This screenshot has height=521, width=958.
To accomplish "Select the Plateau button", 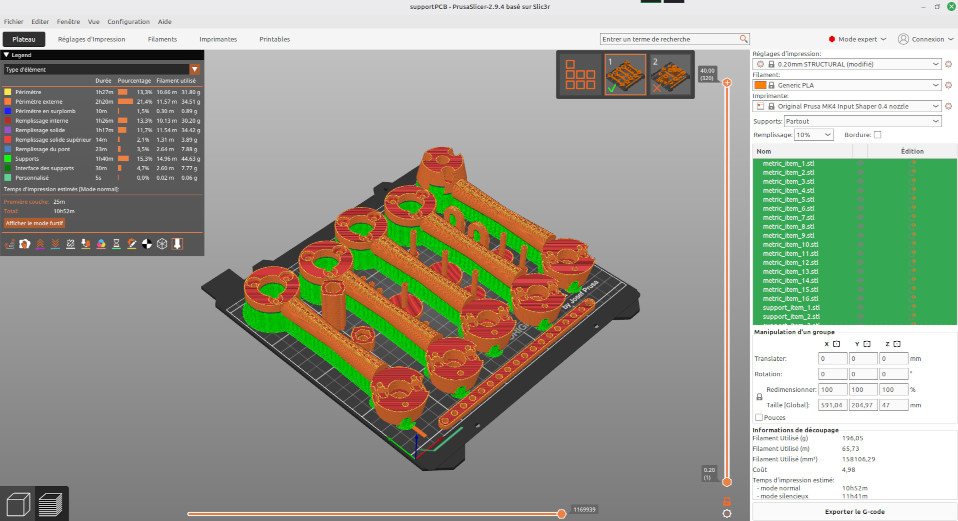I will tap(24, 39).
